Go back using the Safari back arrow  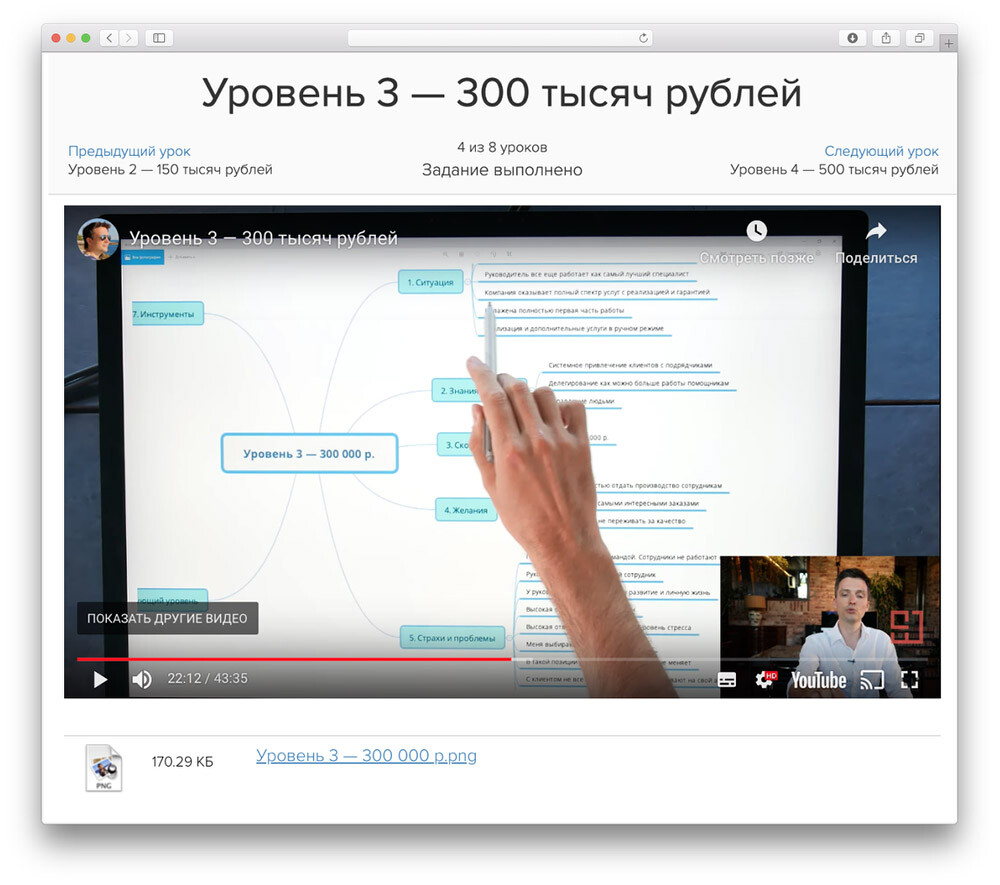[x=109, y=38]
